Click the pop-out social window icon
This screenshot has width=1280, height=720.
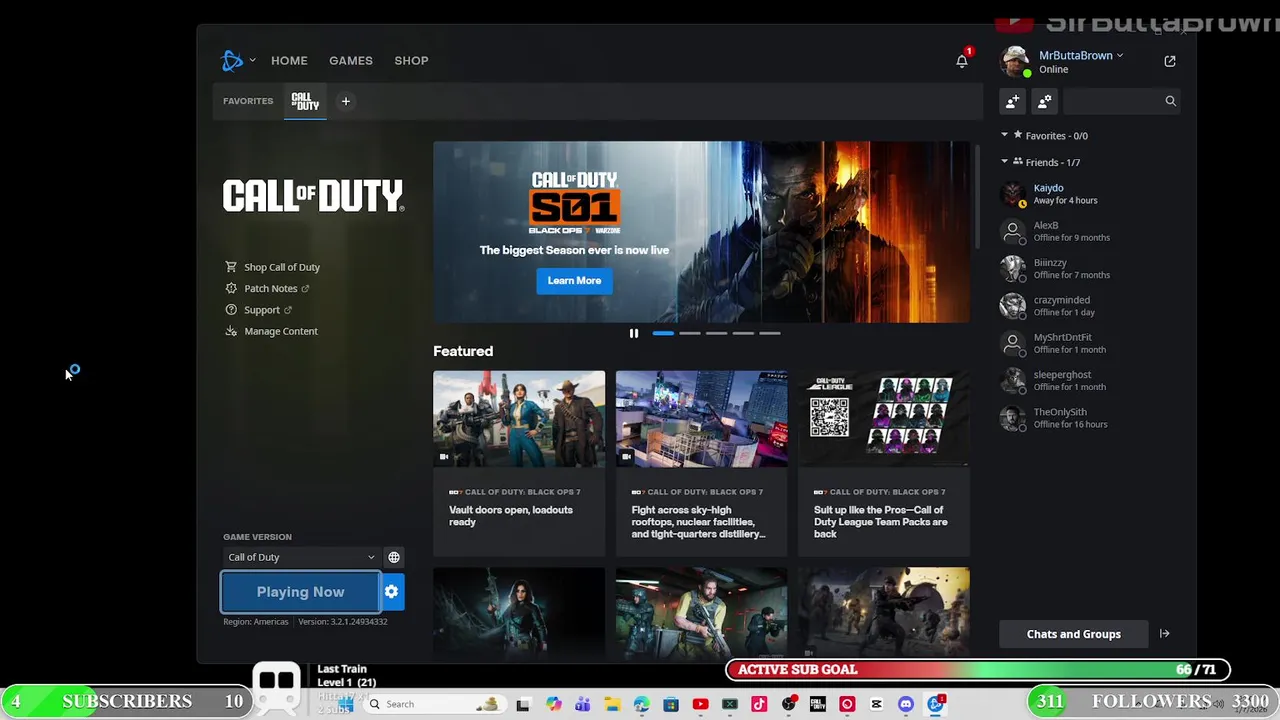click(1170, 61)
